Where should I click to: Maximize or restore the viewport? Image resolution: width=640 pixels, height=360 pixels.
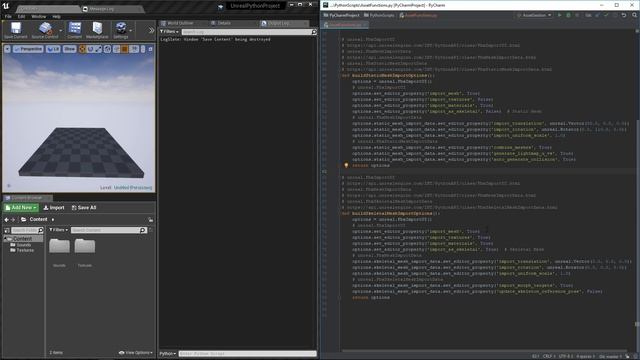pos(150,49)
